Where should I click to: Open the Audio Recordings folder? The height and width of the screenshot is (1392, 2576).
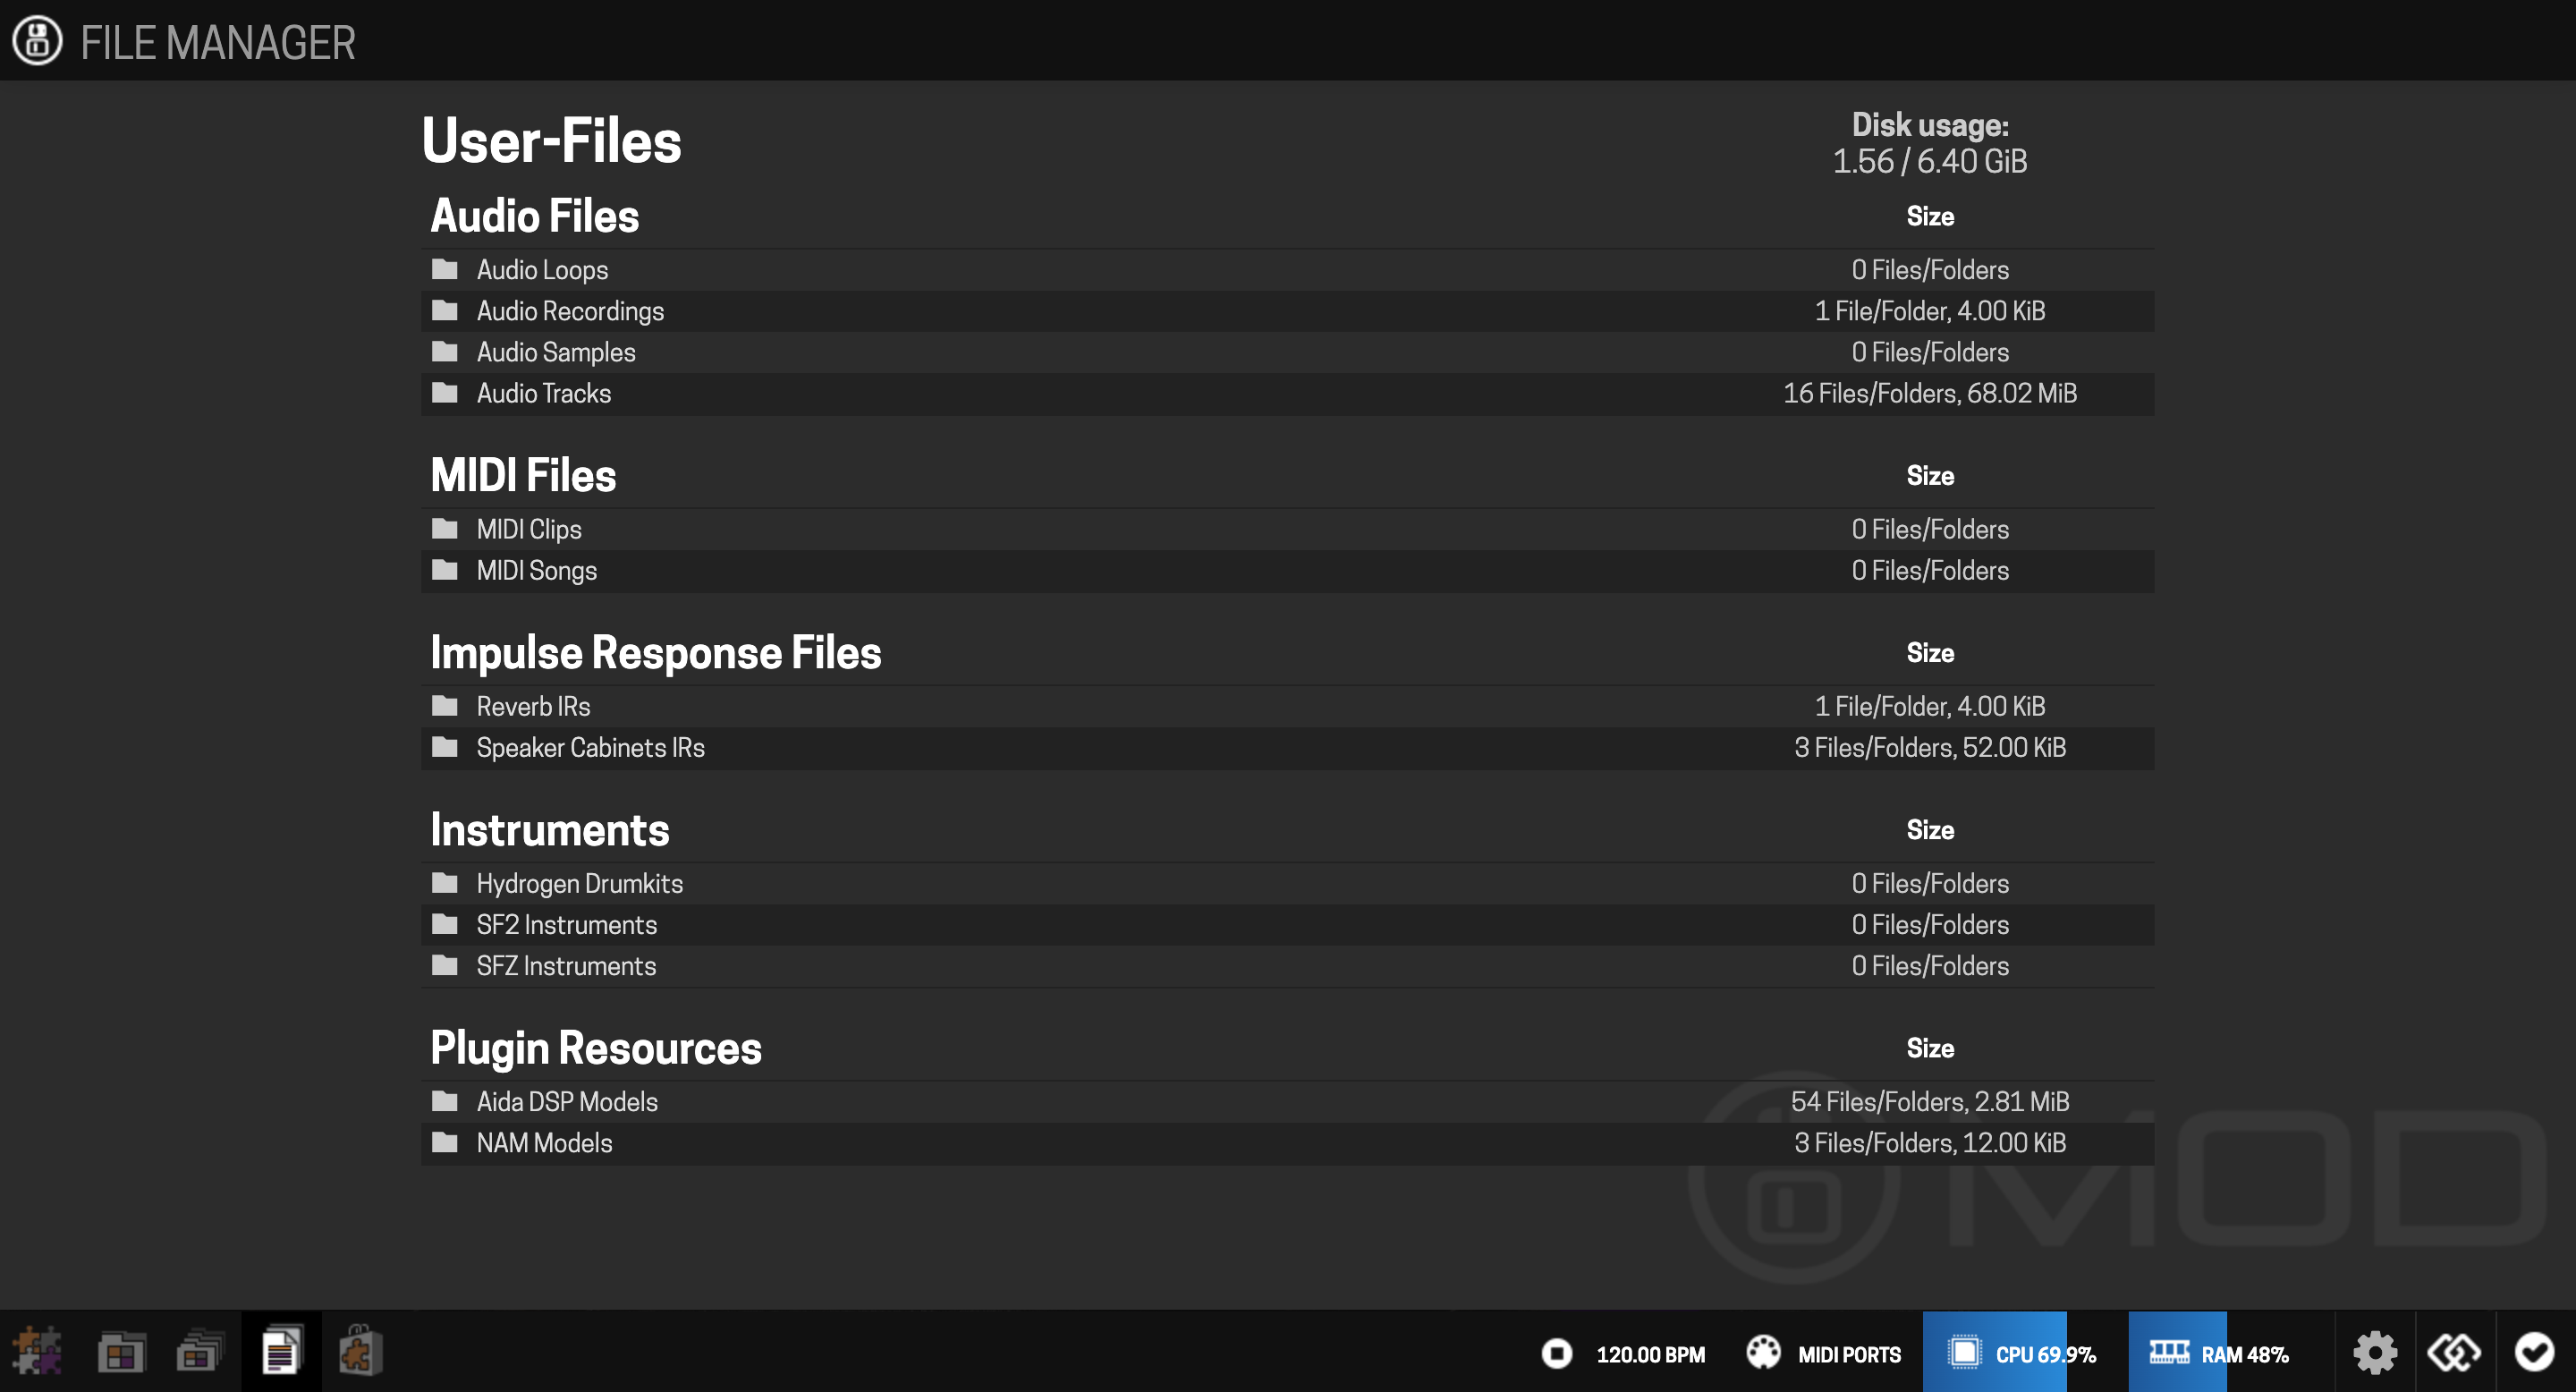tap(569, 311)
